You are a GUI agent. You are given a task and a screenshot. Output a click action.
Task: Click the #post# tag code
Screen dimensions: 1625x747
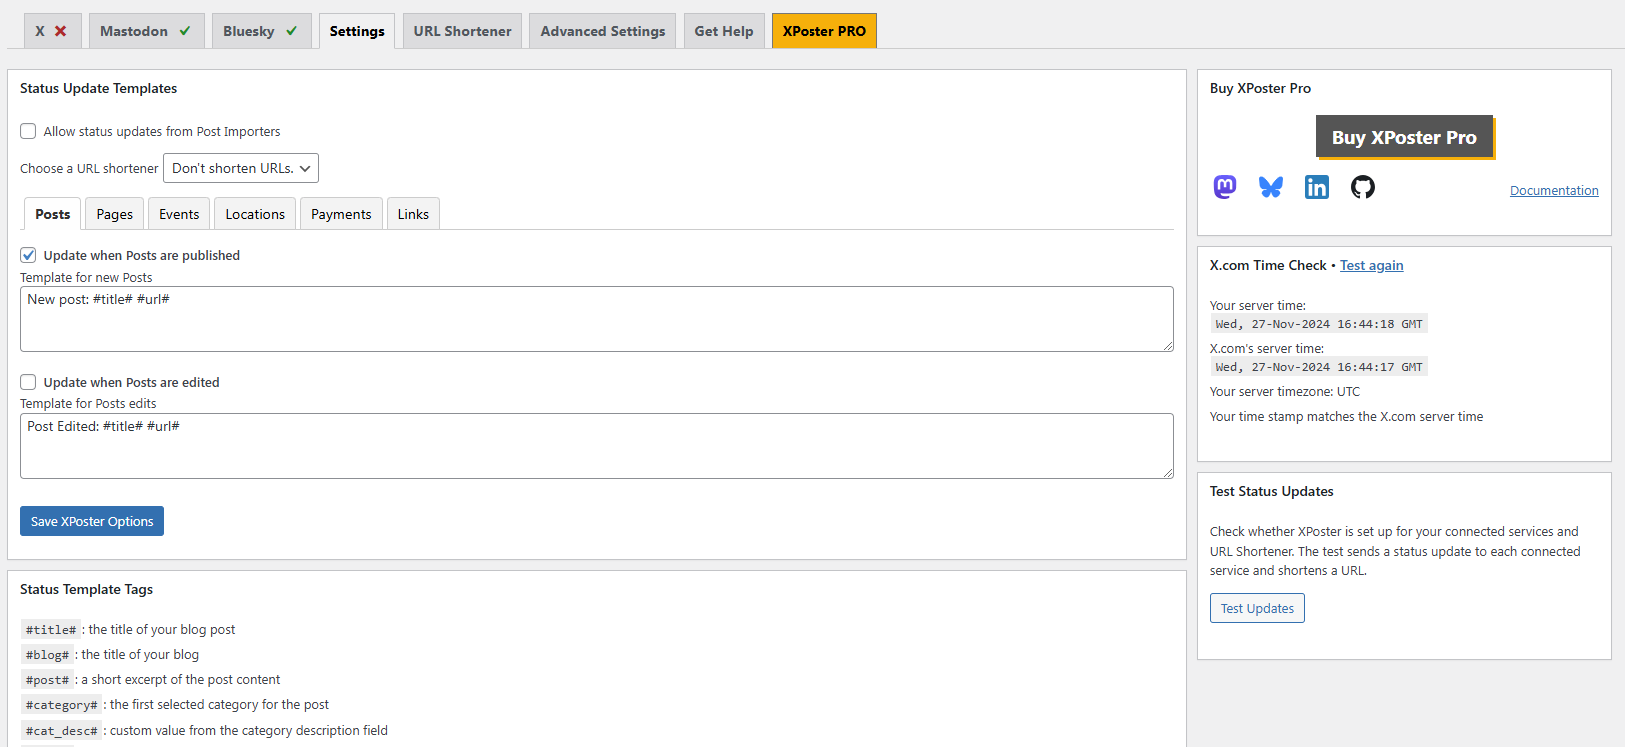[47, 680]
